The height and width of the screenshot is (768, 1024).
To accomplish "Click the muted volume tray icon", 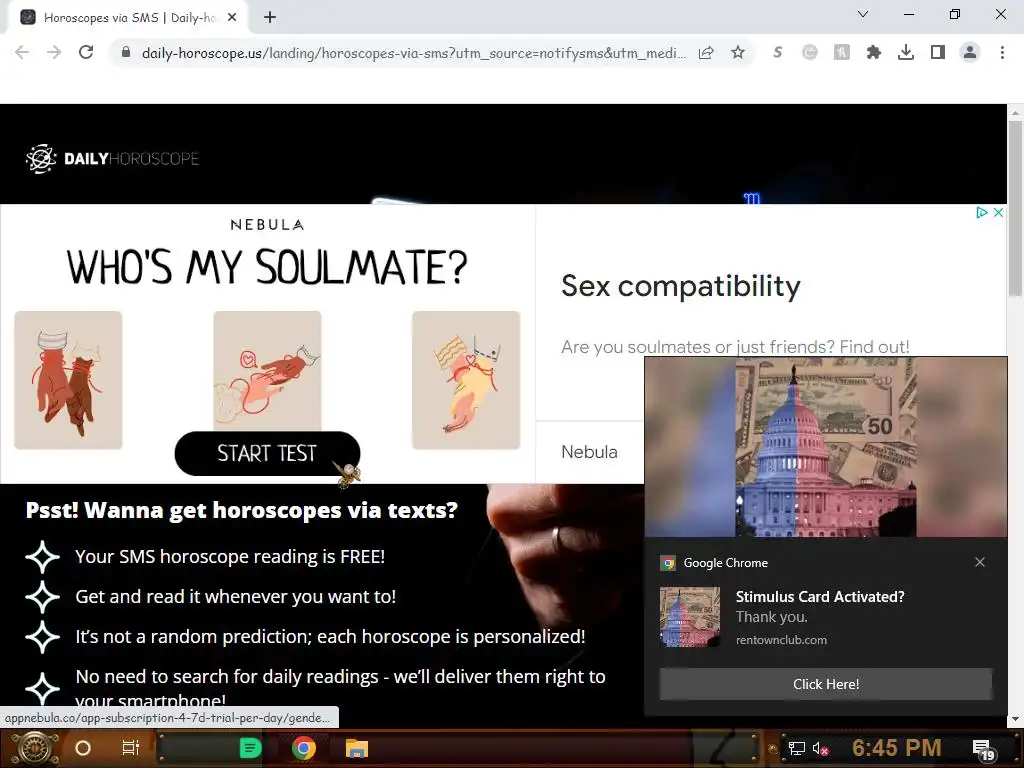I will [821, 748].
